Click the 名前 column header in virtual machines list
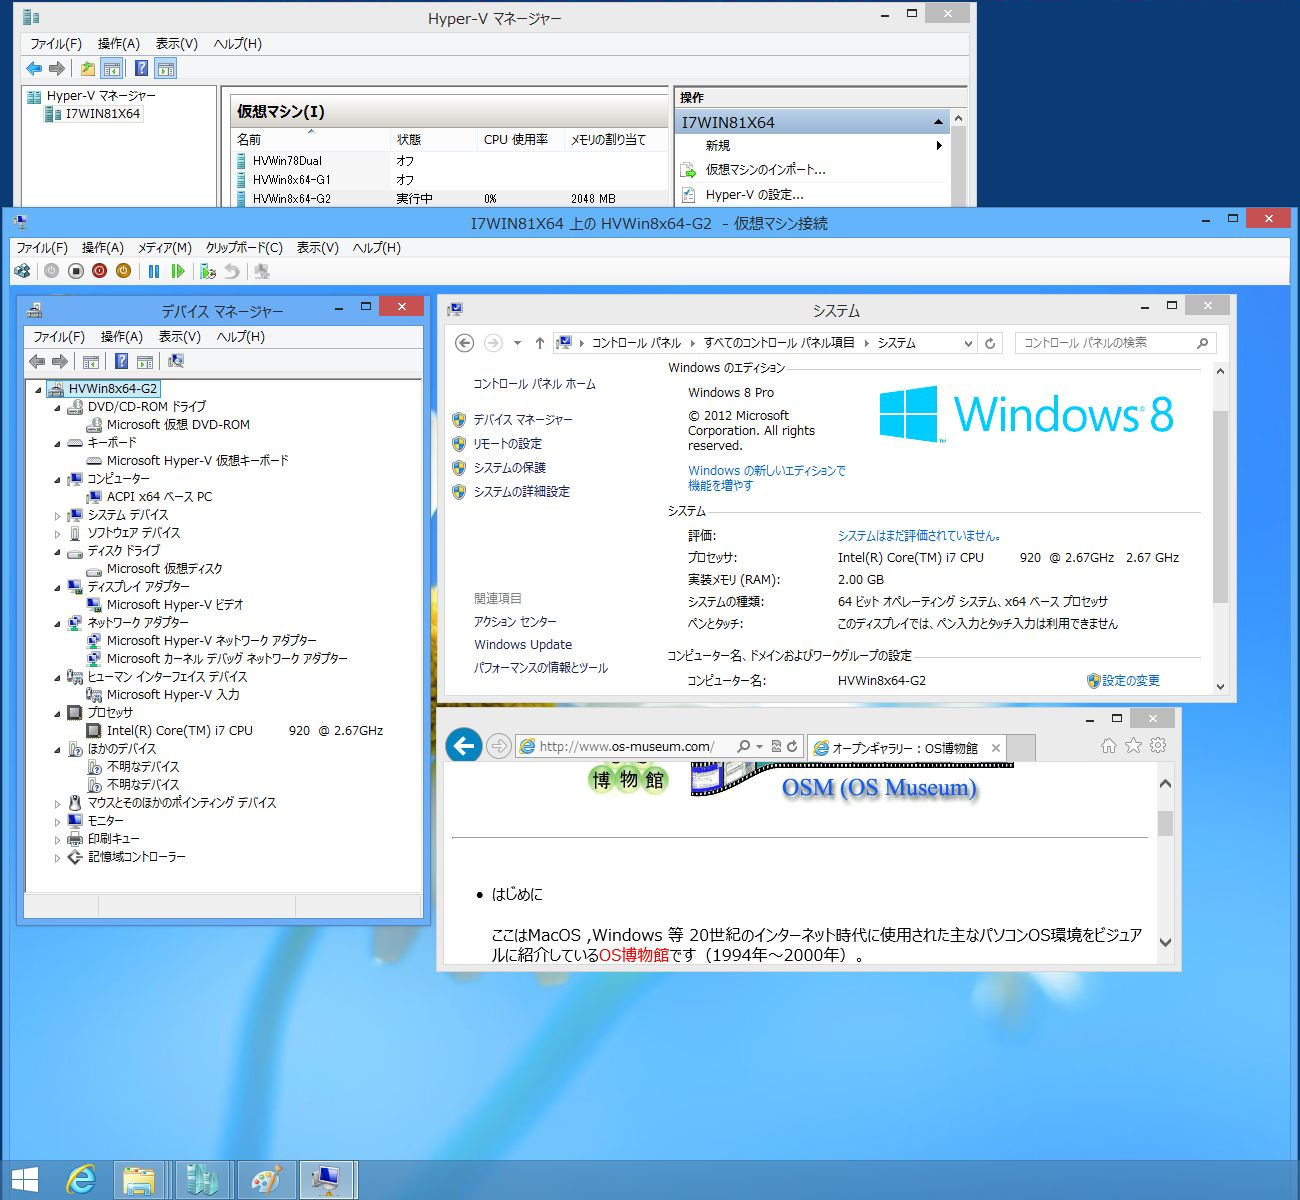This screenshot has height=1200, width=1300. click(310, 140)
